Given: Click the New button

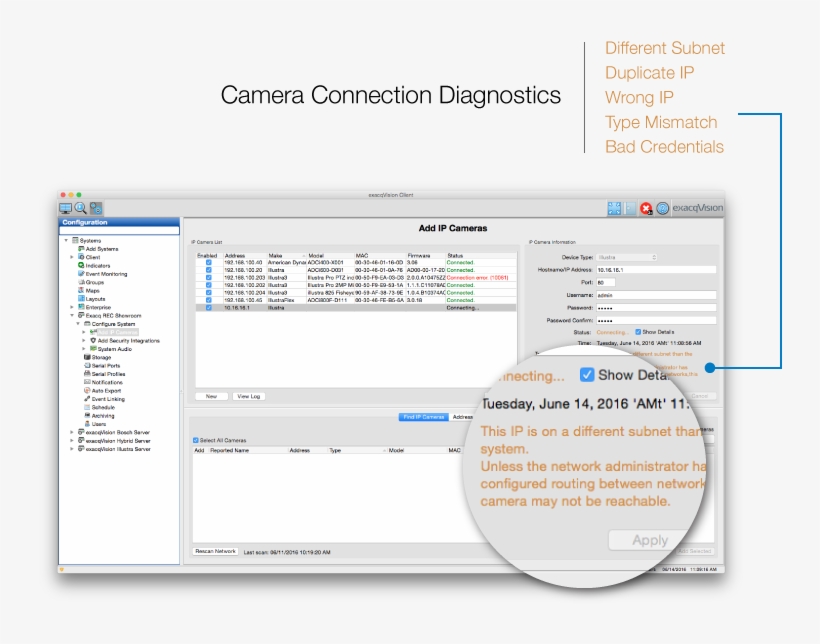Looking at the screenshot, I should click(x=211, y=397).
